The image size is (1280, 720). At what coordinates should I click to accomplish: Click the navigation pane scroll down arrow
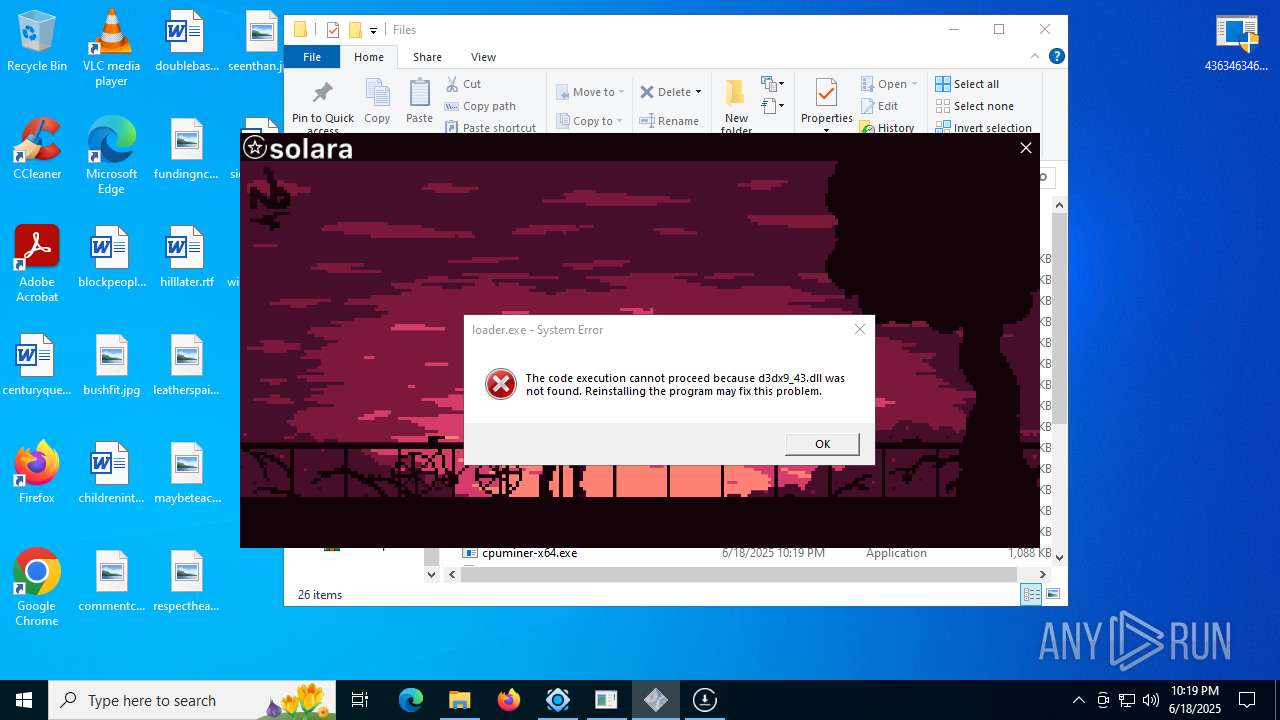[x=432, y=574]
